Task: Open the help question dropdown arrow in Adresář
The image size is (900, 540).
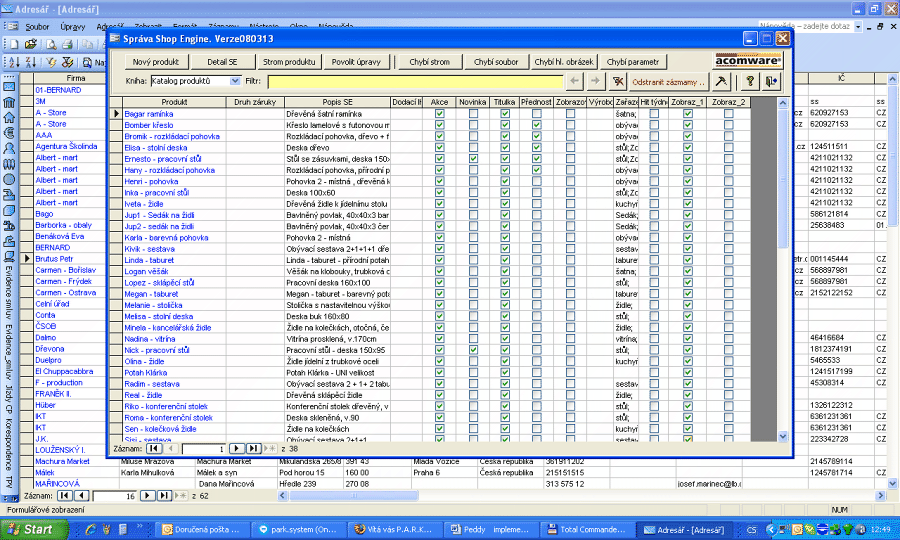Action: (x=858, y=26)
